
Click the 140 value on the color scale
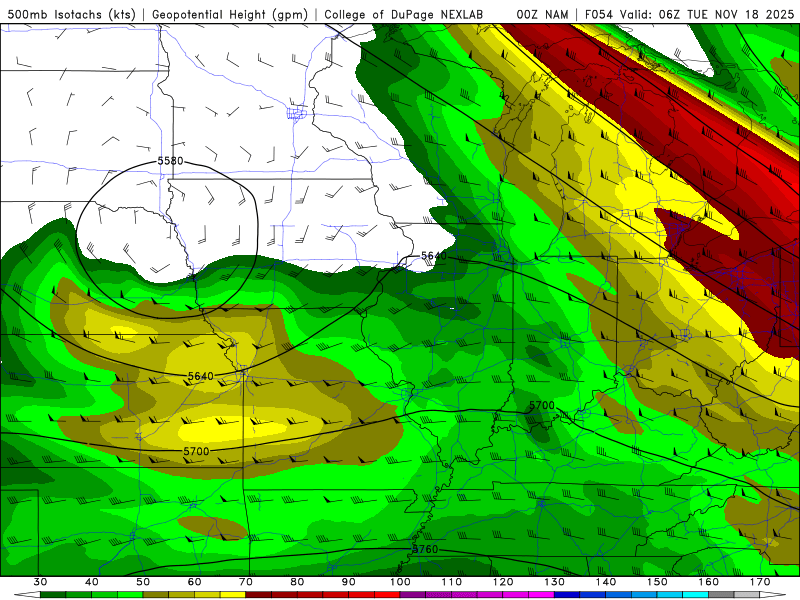tap(606, 582)
